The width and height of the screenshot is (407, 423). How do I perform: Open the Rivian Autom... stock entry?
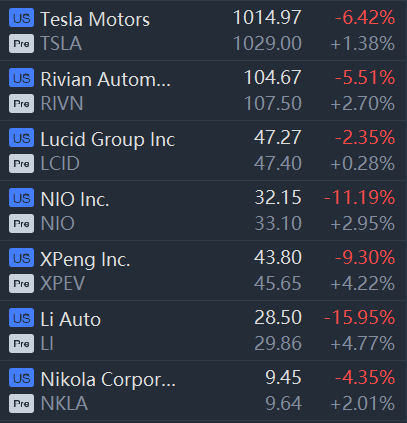point(105,79)
